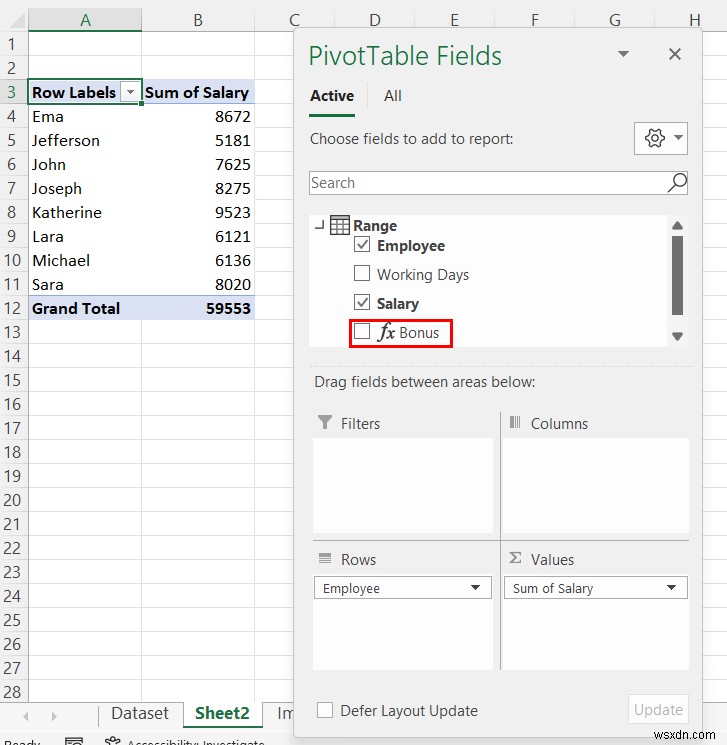Click the Filters funnel icon
The height and width of the screenshot is (745, 727).
[x=325, y=422]
